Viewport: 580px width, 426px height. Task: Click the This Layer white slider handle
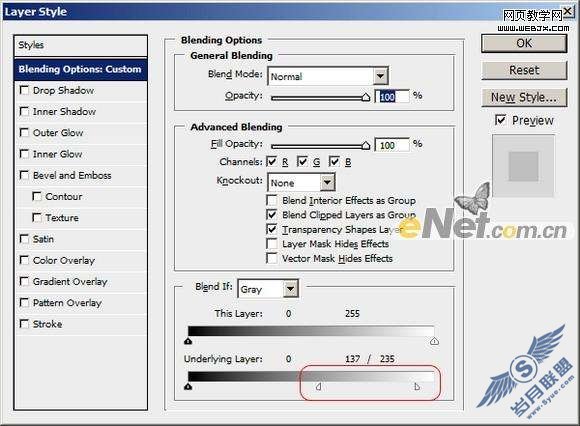click(x=434, y=341)
